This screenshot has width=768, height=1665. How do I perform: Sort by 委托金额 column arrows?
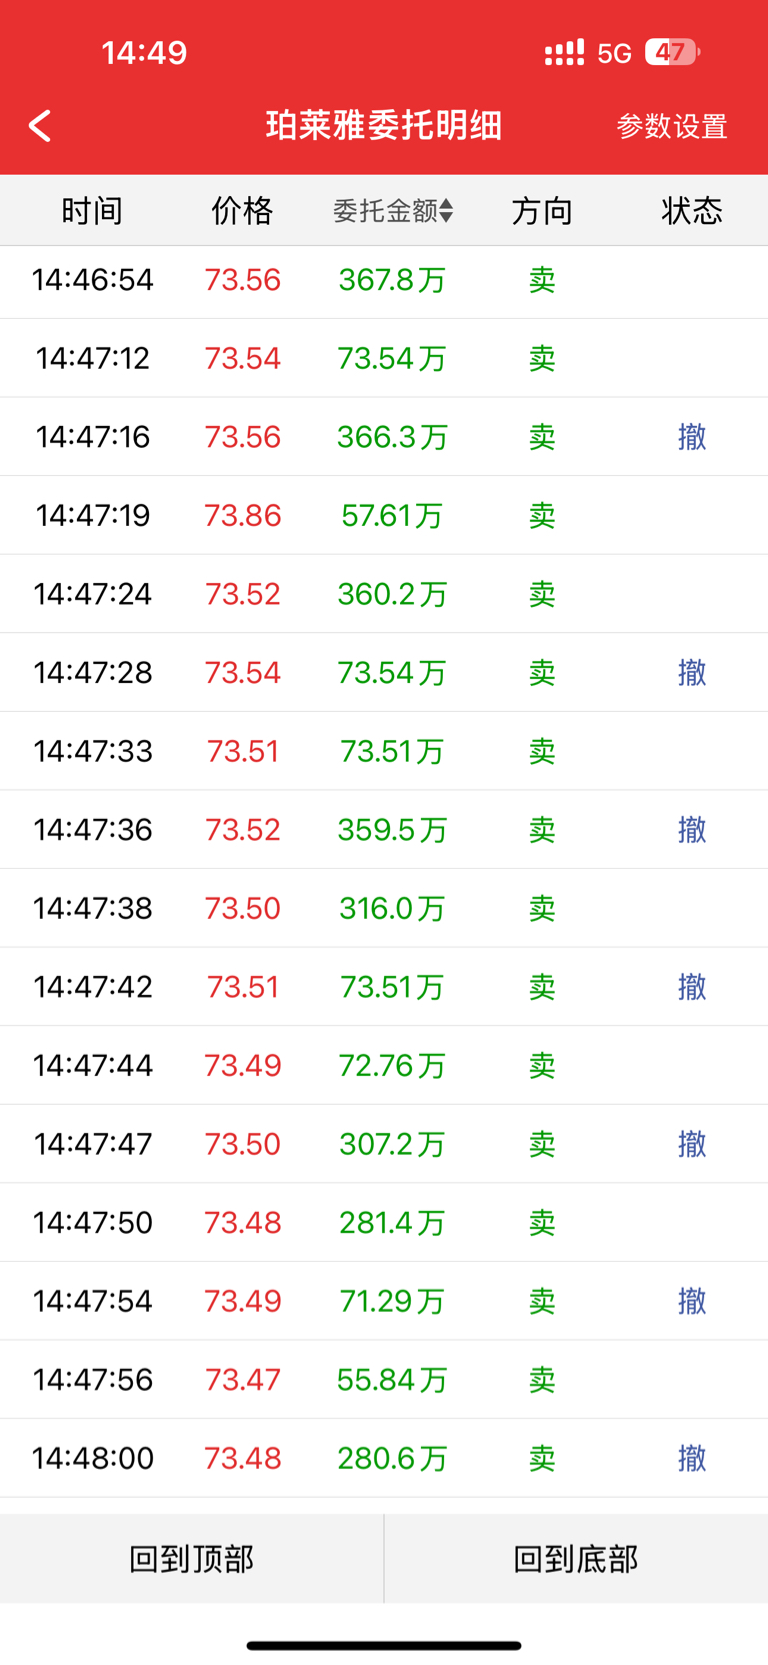[x=446, y=211]
